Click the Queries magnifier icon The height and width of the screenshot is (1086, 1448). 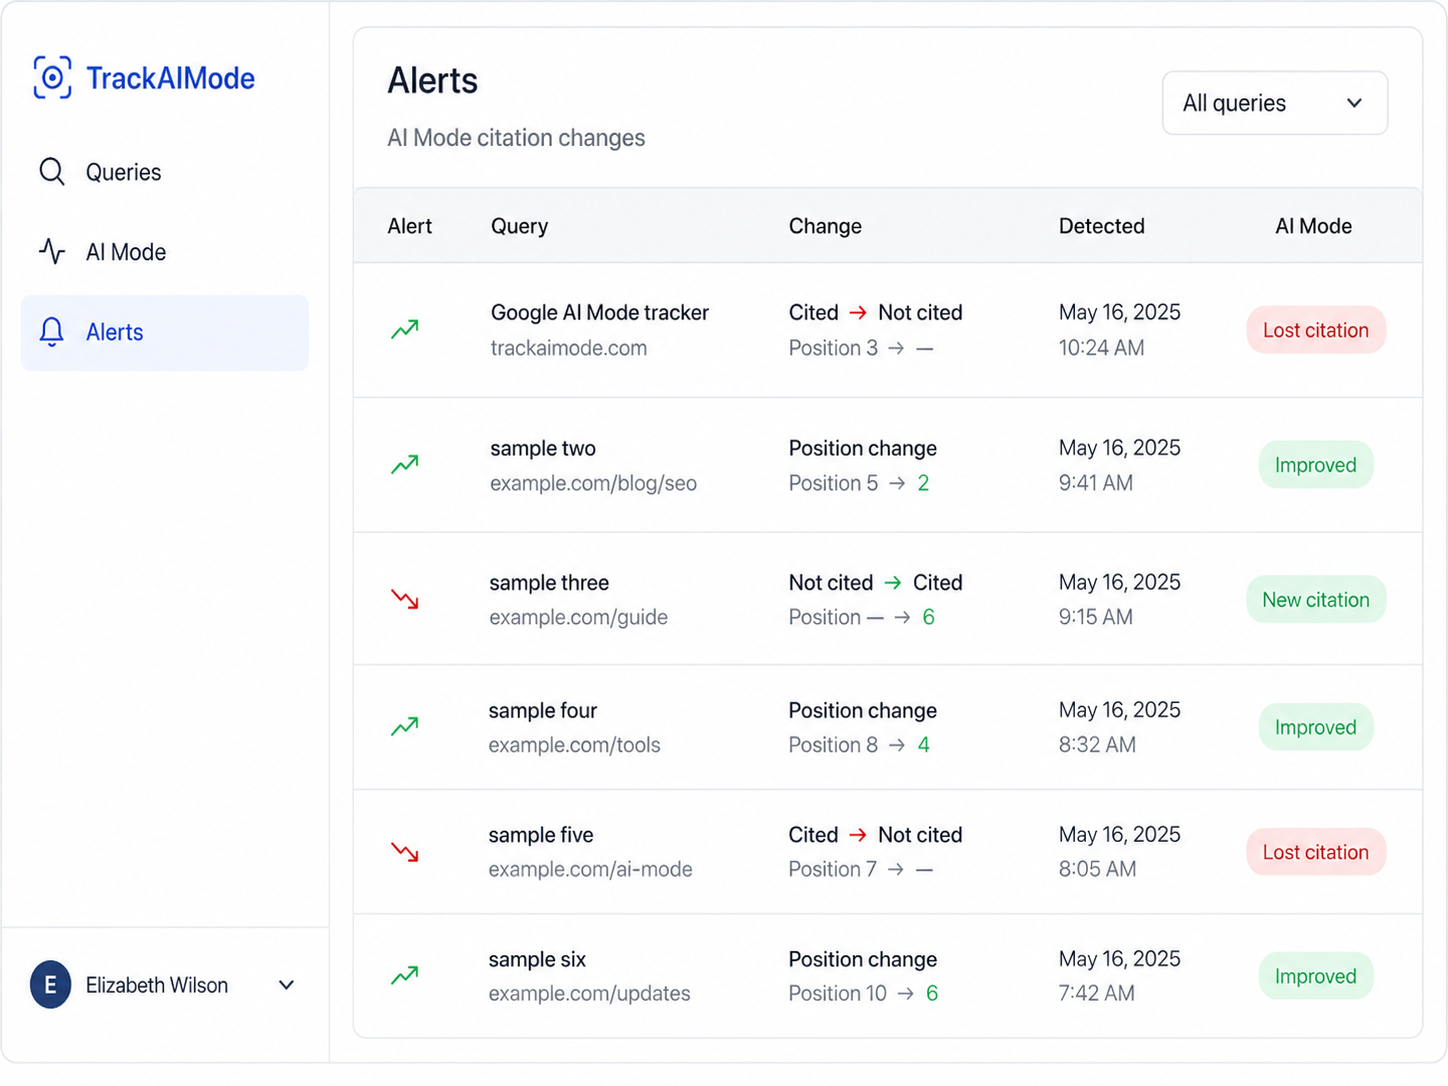tap(52, 172)
